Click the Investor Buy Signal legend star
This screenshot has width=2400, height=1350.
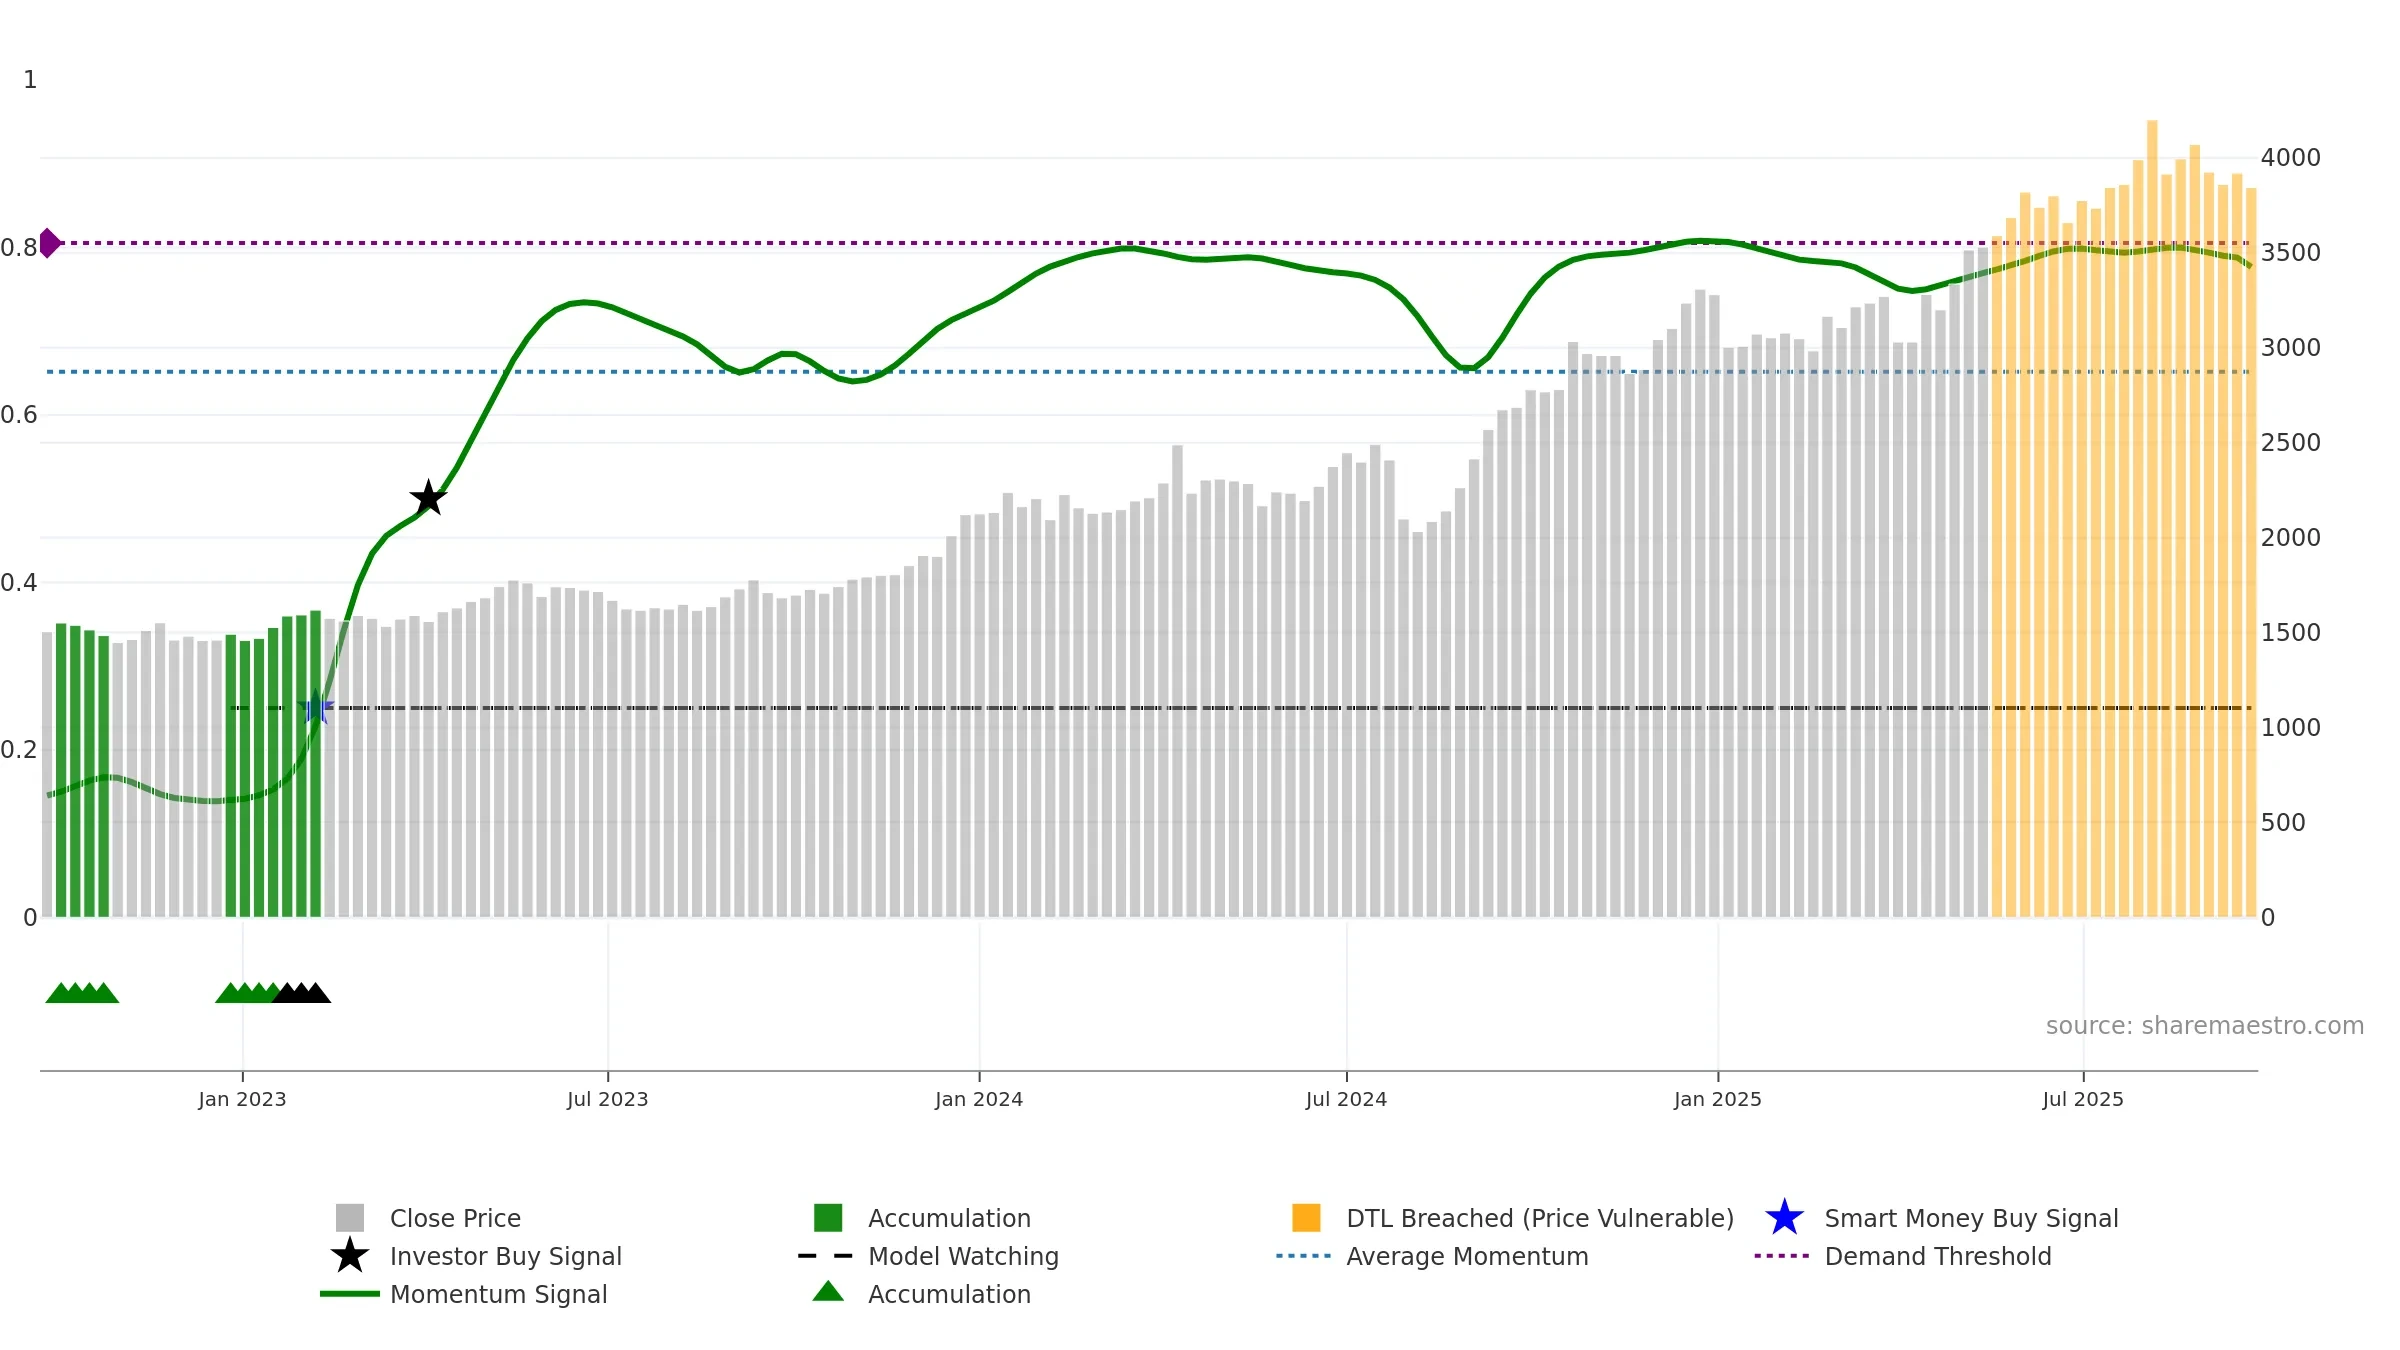(350, 1256)
